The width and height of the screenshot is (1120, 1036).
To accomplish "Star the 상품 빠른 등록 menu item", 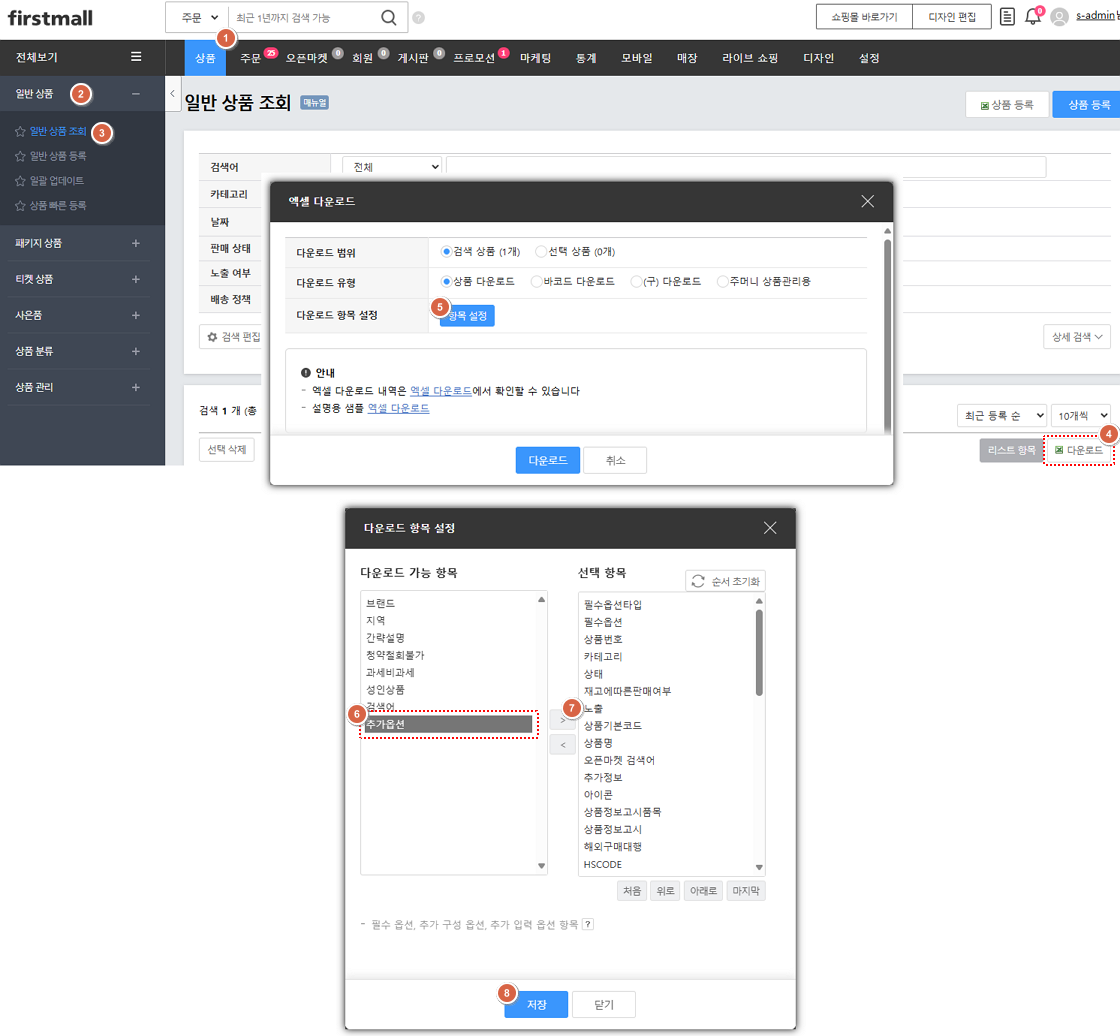I will click(20, 206).
